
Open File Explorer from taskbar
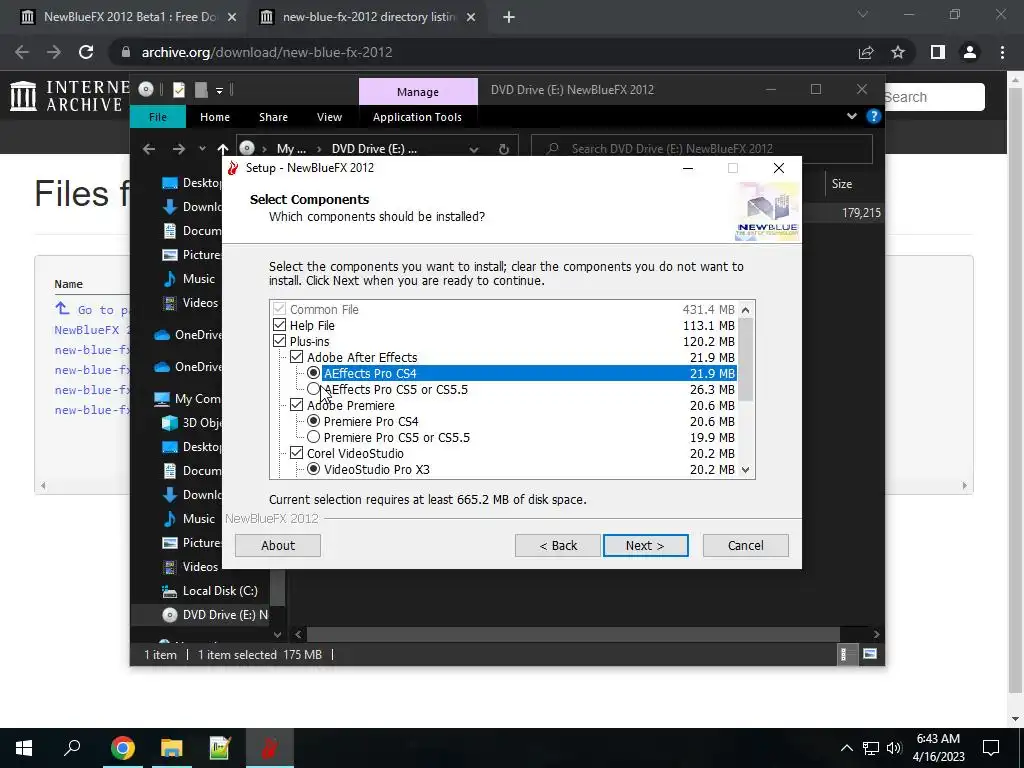point(172,748)
